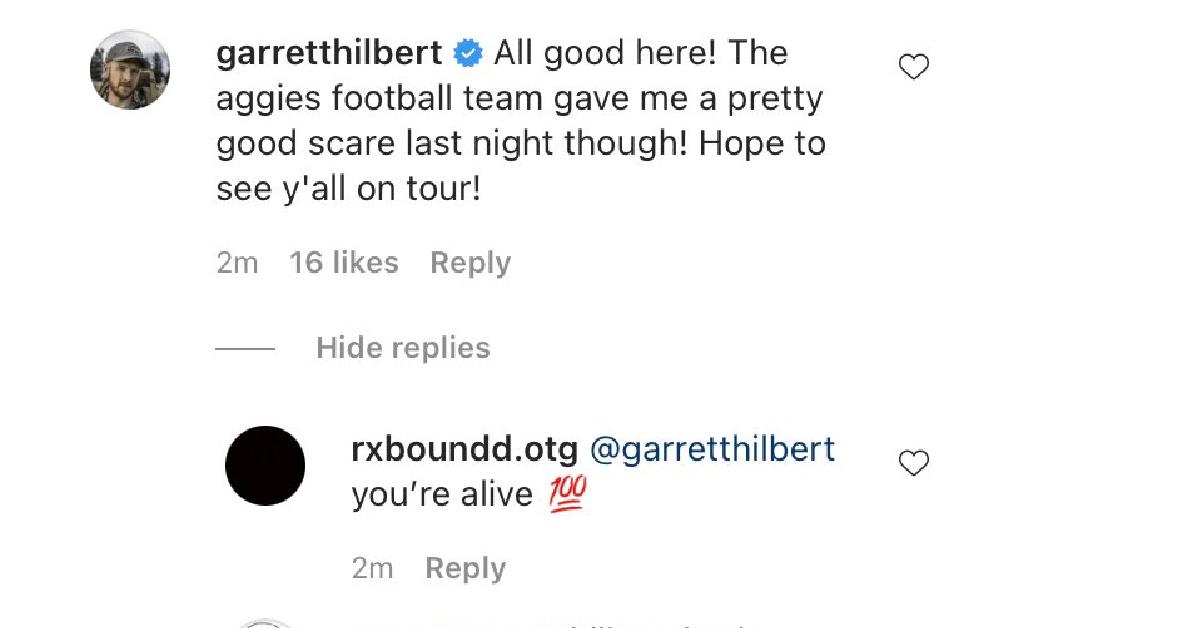Like garretthilbert's comment via the heart icon
The width and height of the screenshot is (1200, 628).
(x=913, y=66)
